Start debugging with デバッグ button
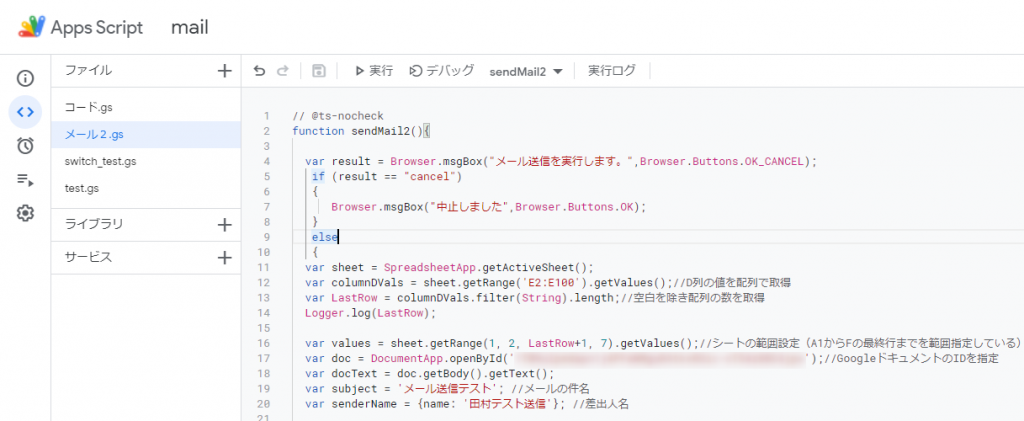 point(441,71)
